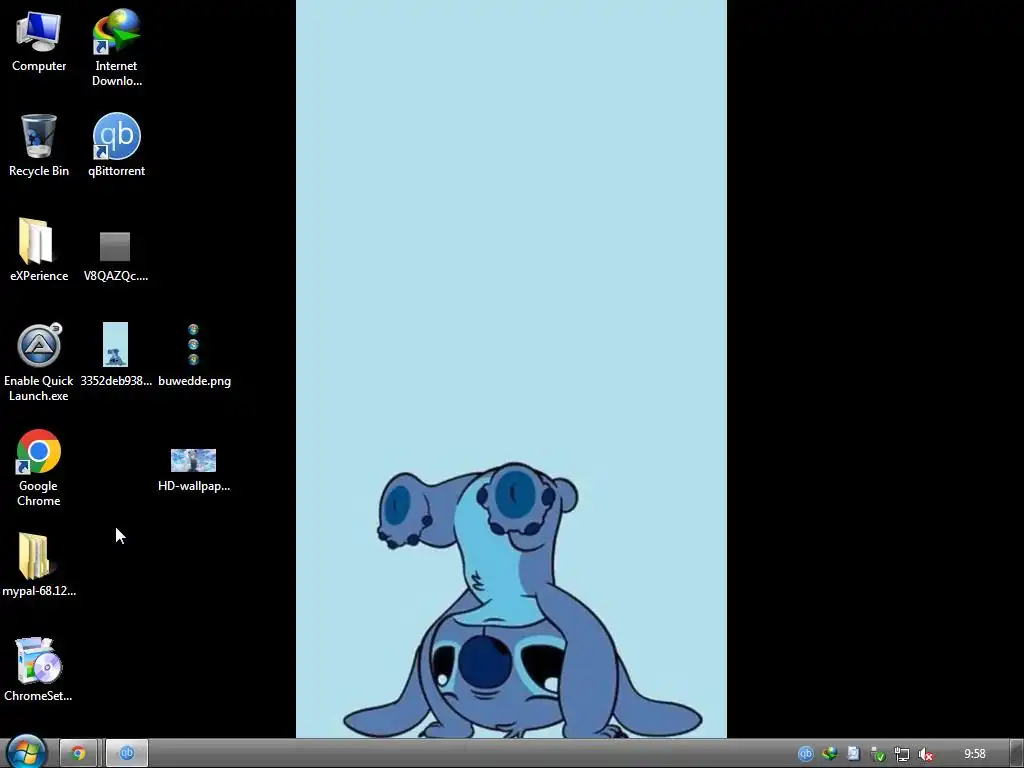Viewport: 1024px width, 768px height.
Task: Open Chrome from the taskbar
Action: click(x=78, y=754)
